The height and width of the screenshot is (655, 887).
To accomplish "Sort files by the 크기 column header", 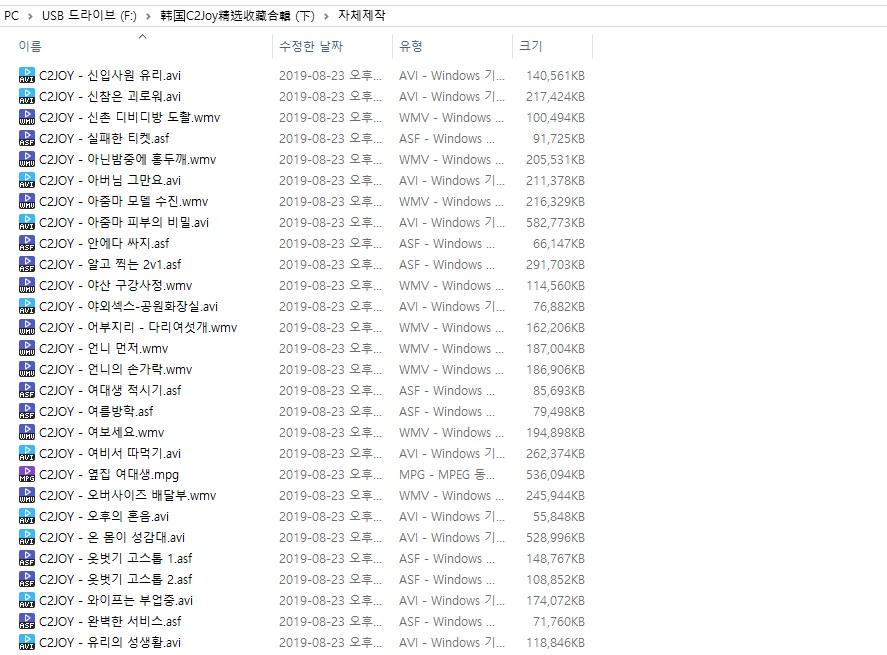I will tap(531, 46).
